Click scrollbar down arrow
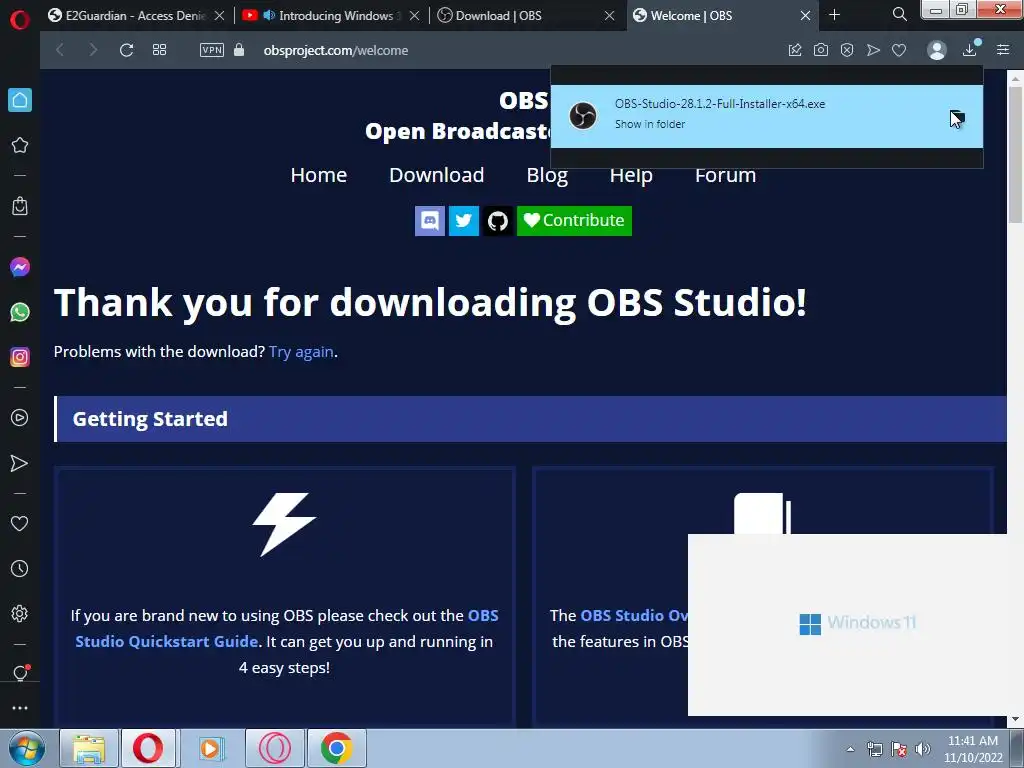Screen dimensions: 1024x768 point(1016,720)
